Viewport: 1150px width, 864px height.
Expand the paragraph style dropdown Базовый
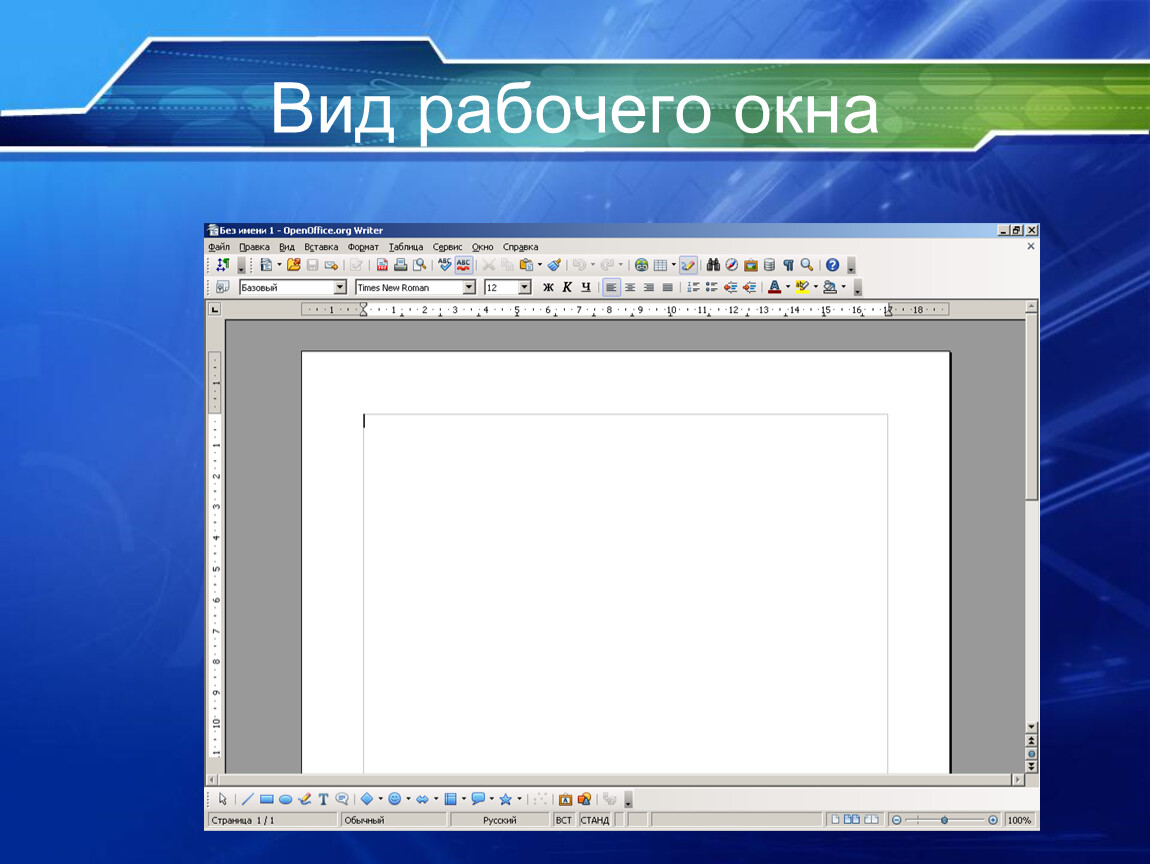pyautogui.click(x=339, y=287)
